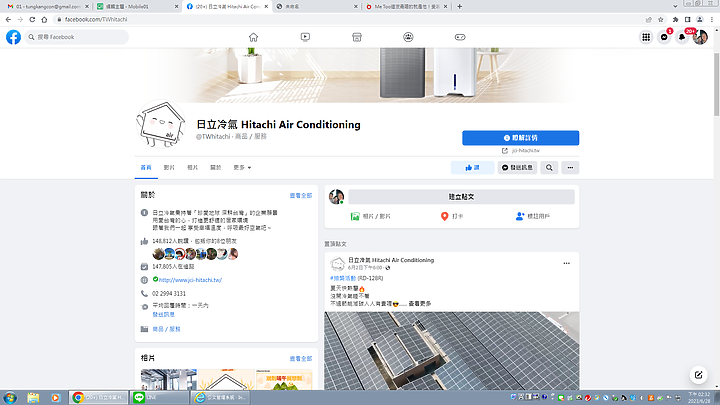Image resolution: width=720 pixels, height=405 pixels.
Task: Open post author Hitachi Air Conditioning link
Action: click(391, 260)
